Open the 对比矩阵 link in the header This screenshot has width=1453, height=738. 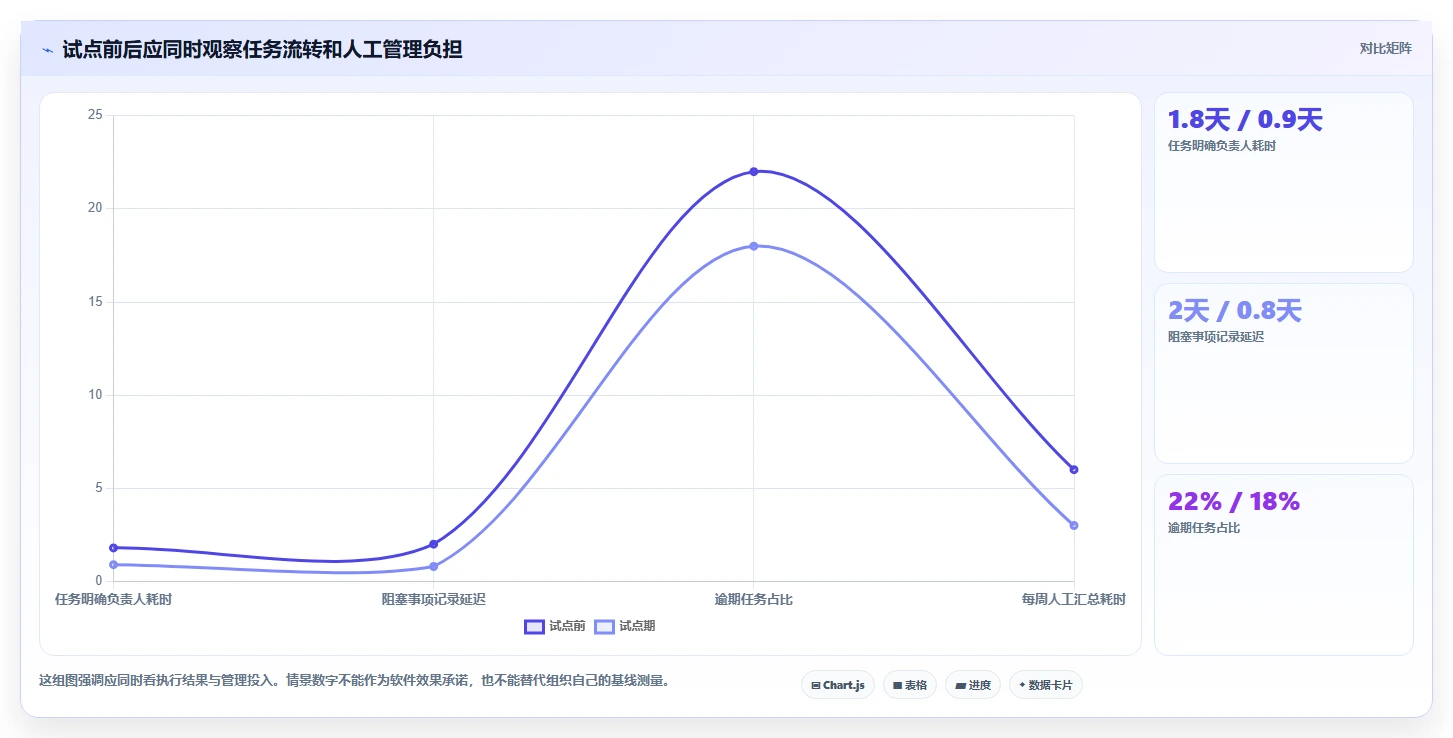coord(1385,48)
